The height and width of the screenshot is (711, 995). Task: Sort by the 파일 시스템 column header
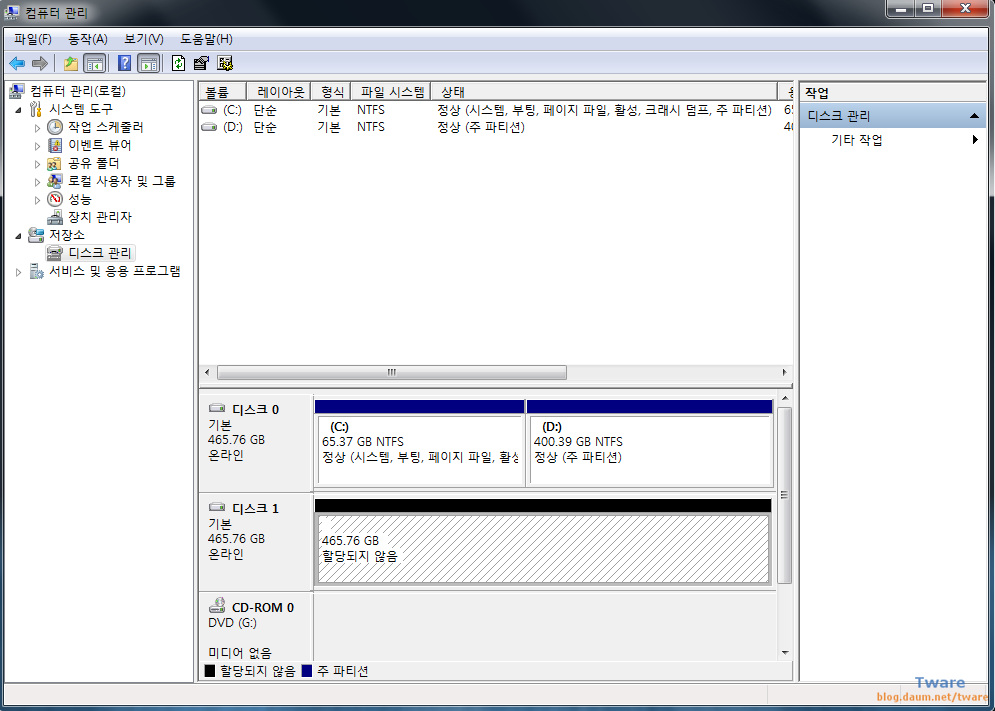click(392, 92)
